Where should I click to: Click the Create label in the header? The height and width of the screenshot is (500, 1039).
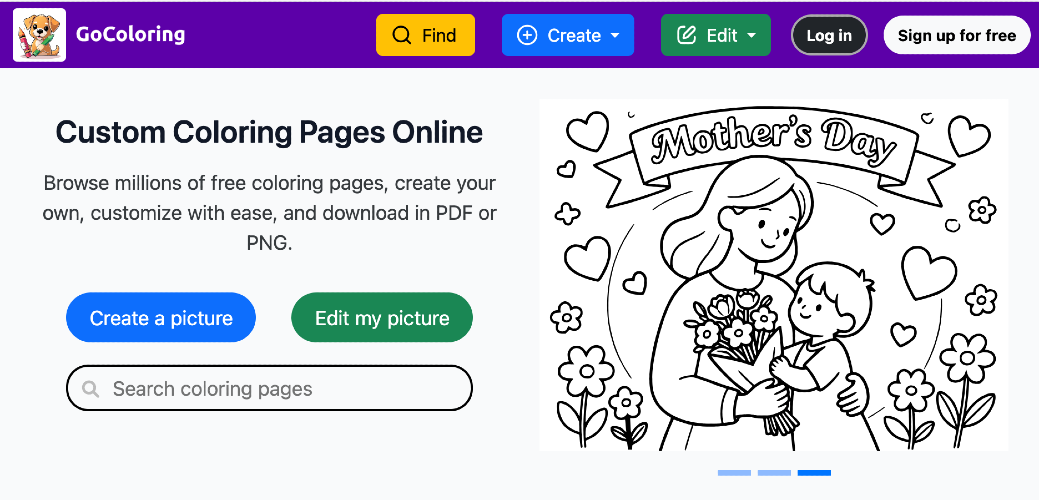pyautogui.click(x=574, y=35)
